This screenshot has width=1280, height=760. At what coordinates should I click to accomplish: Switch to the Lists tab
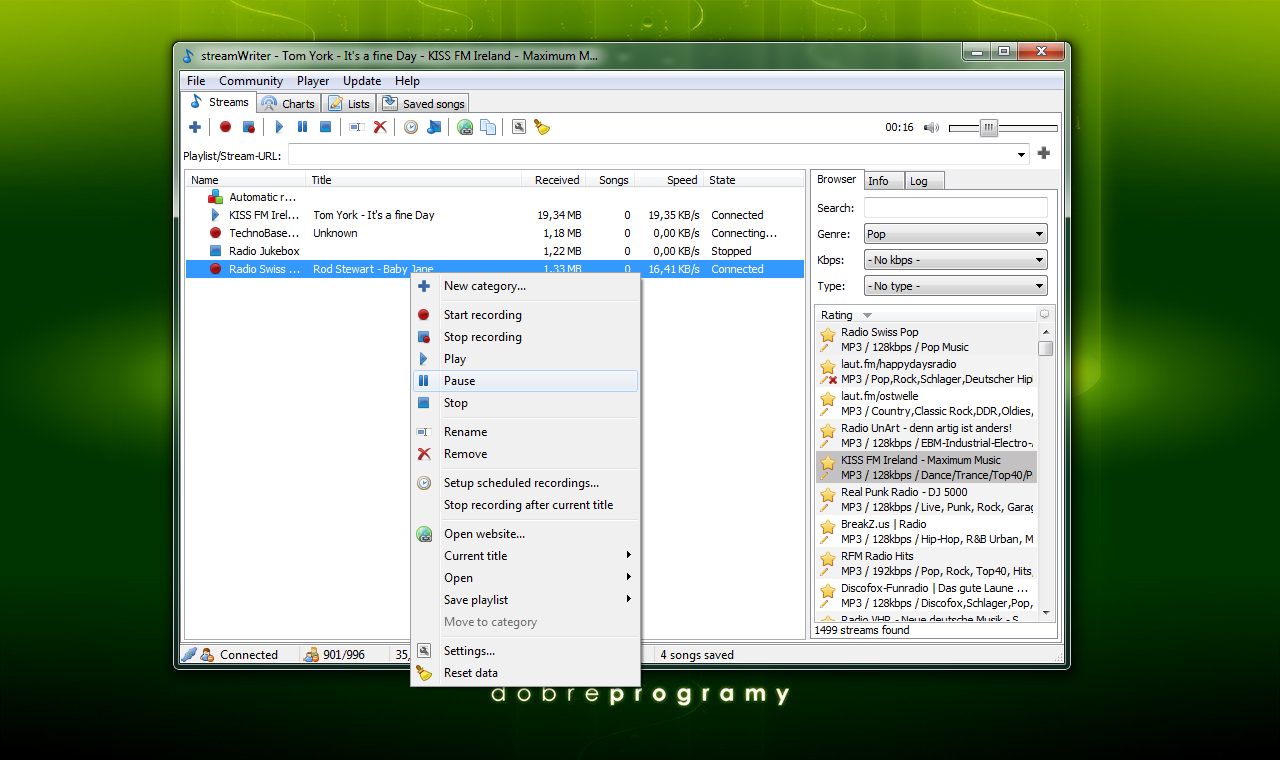[349, 103]
